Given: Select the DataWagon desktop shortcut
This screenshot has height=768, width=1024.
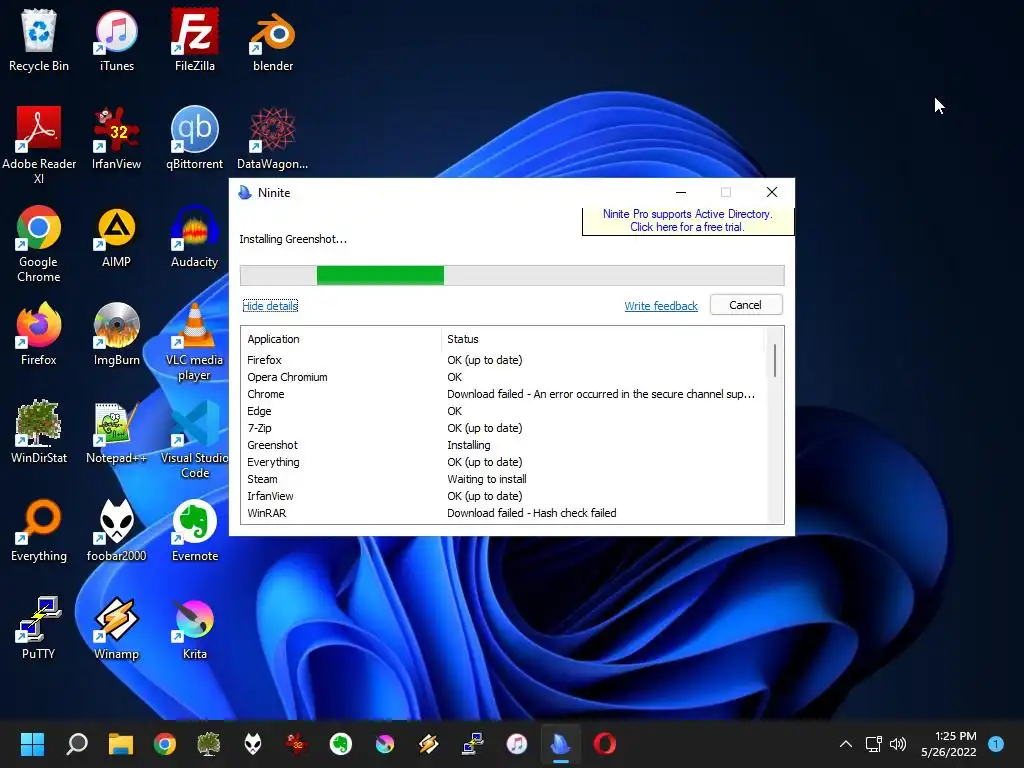Looking at the screenshot, I should (273, 138).
